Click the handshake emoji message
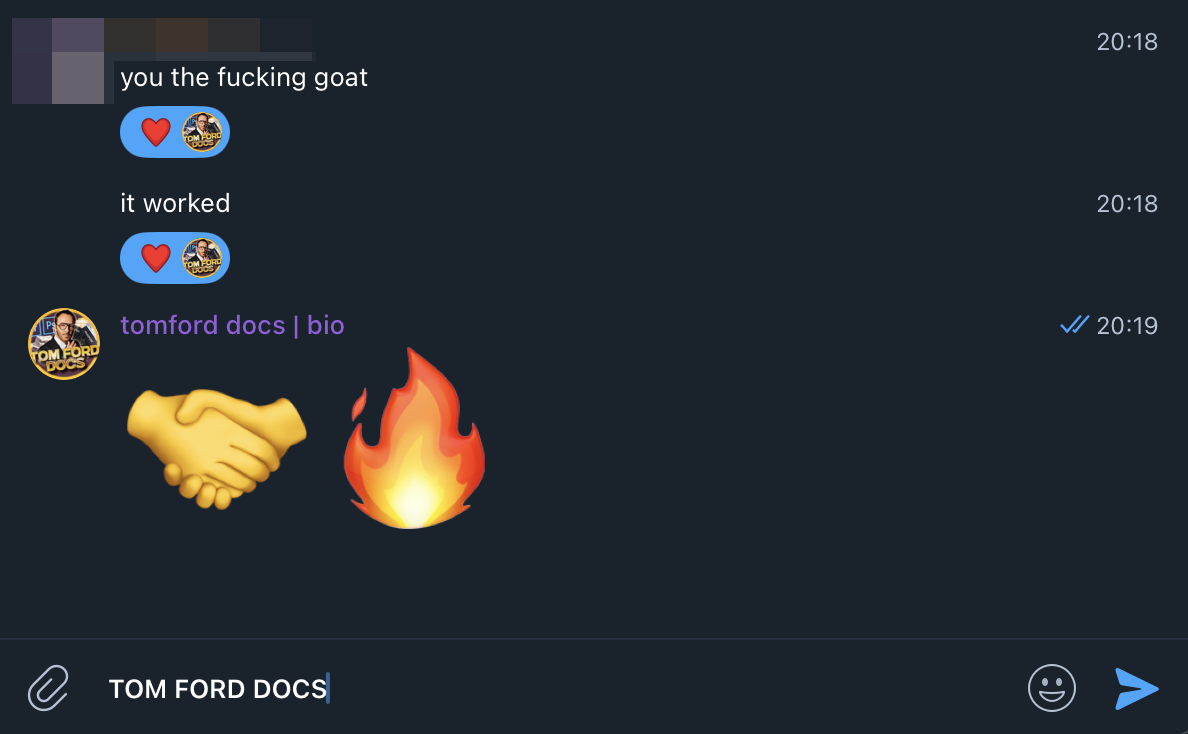The image size is (1188, 734). click(216, 447)
